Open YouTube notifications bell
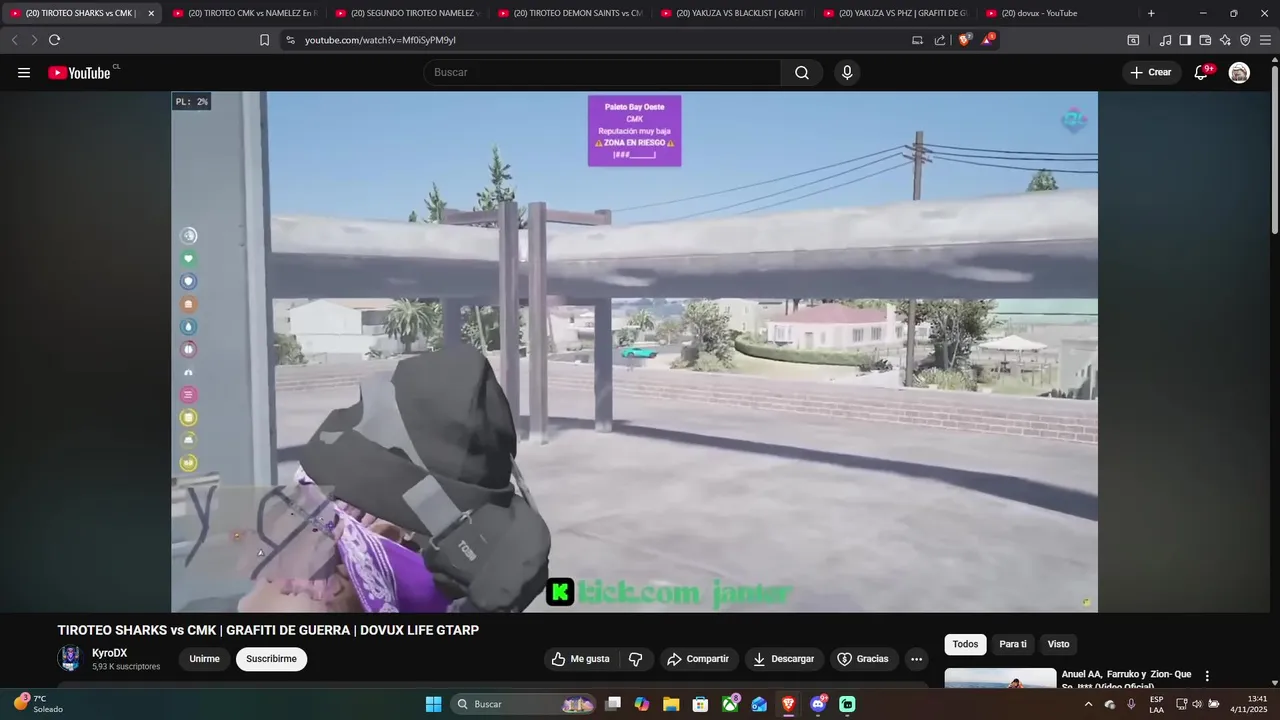This screenshot has width=1280, height=720. [x=1201, y=72]
